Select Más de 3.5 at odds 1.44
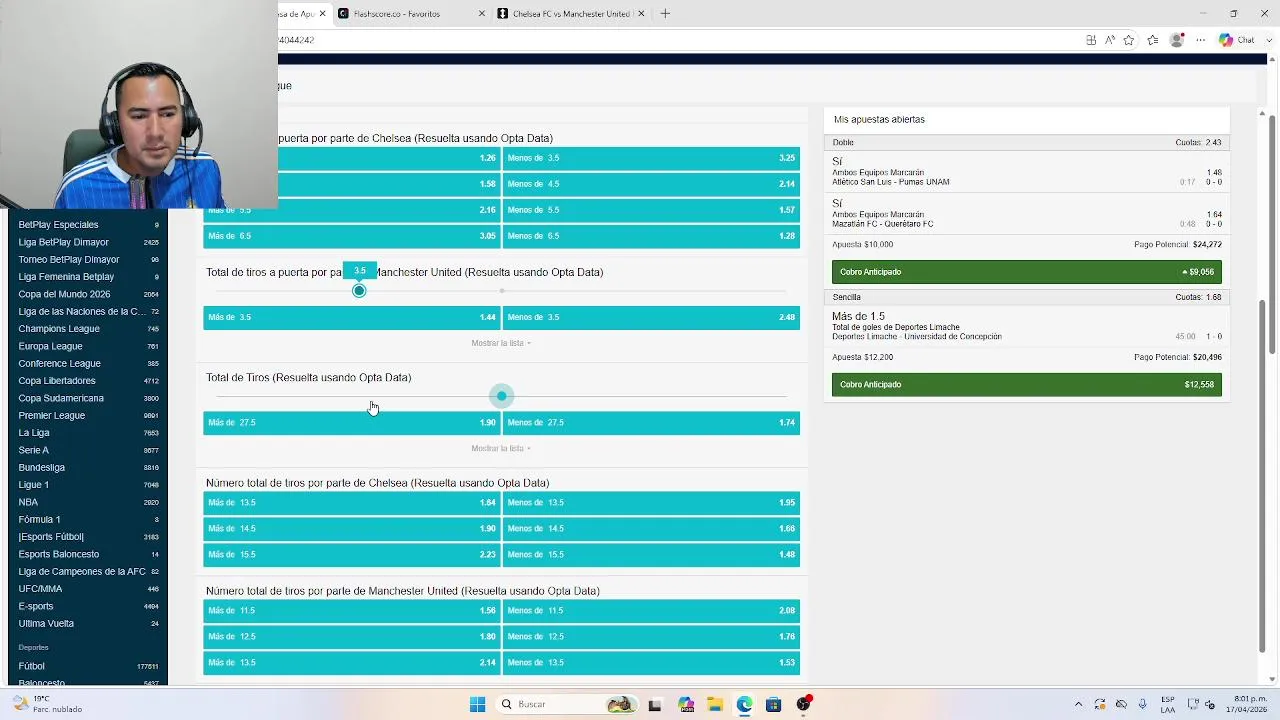 [351, 317]
